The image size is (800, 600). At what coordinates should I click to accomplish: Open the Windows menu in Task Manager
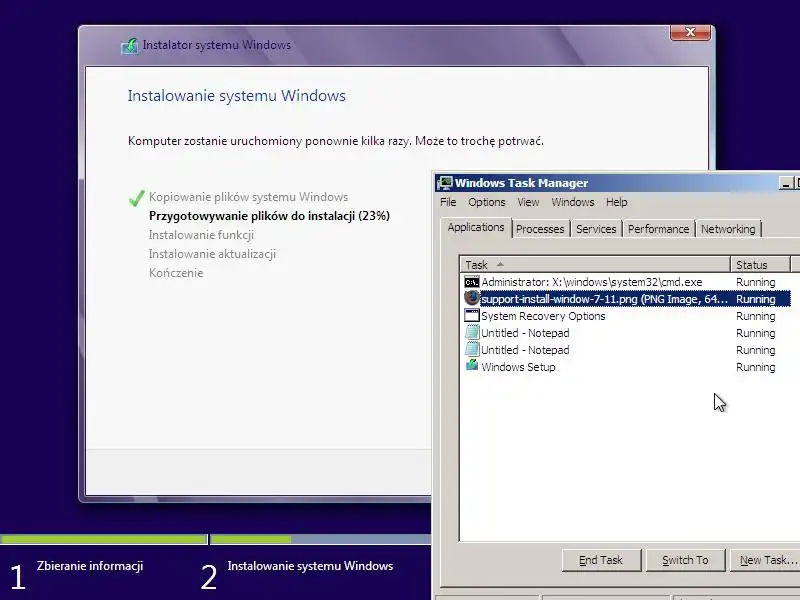point(572,202)
